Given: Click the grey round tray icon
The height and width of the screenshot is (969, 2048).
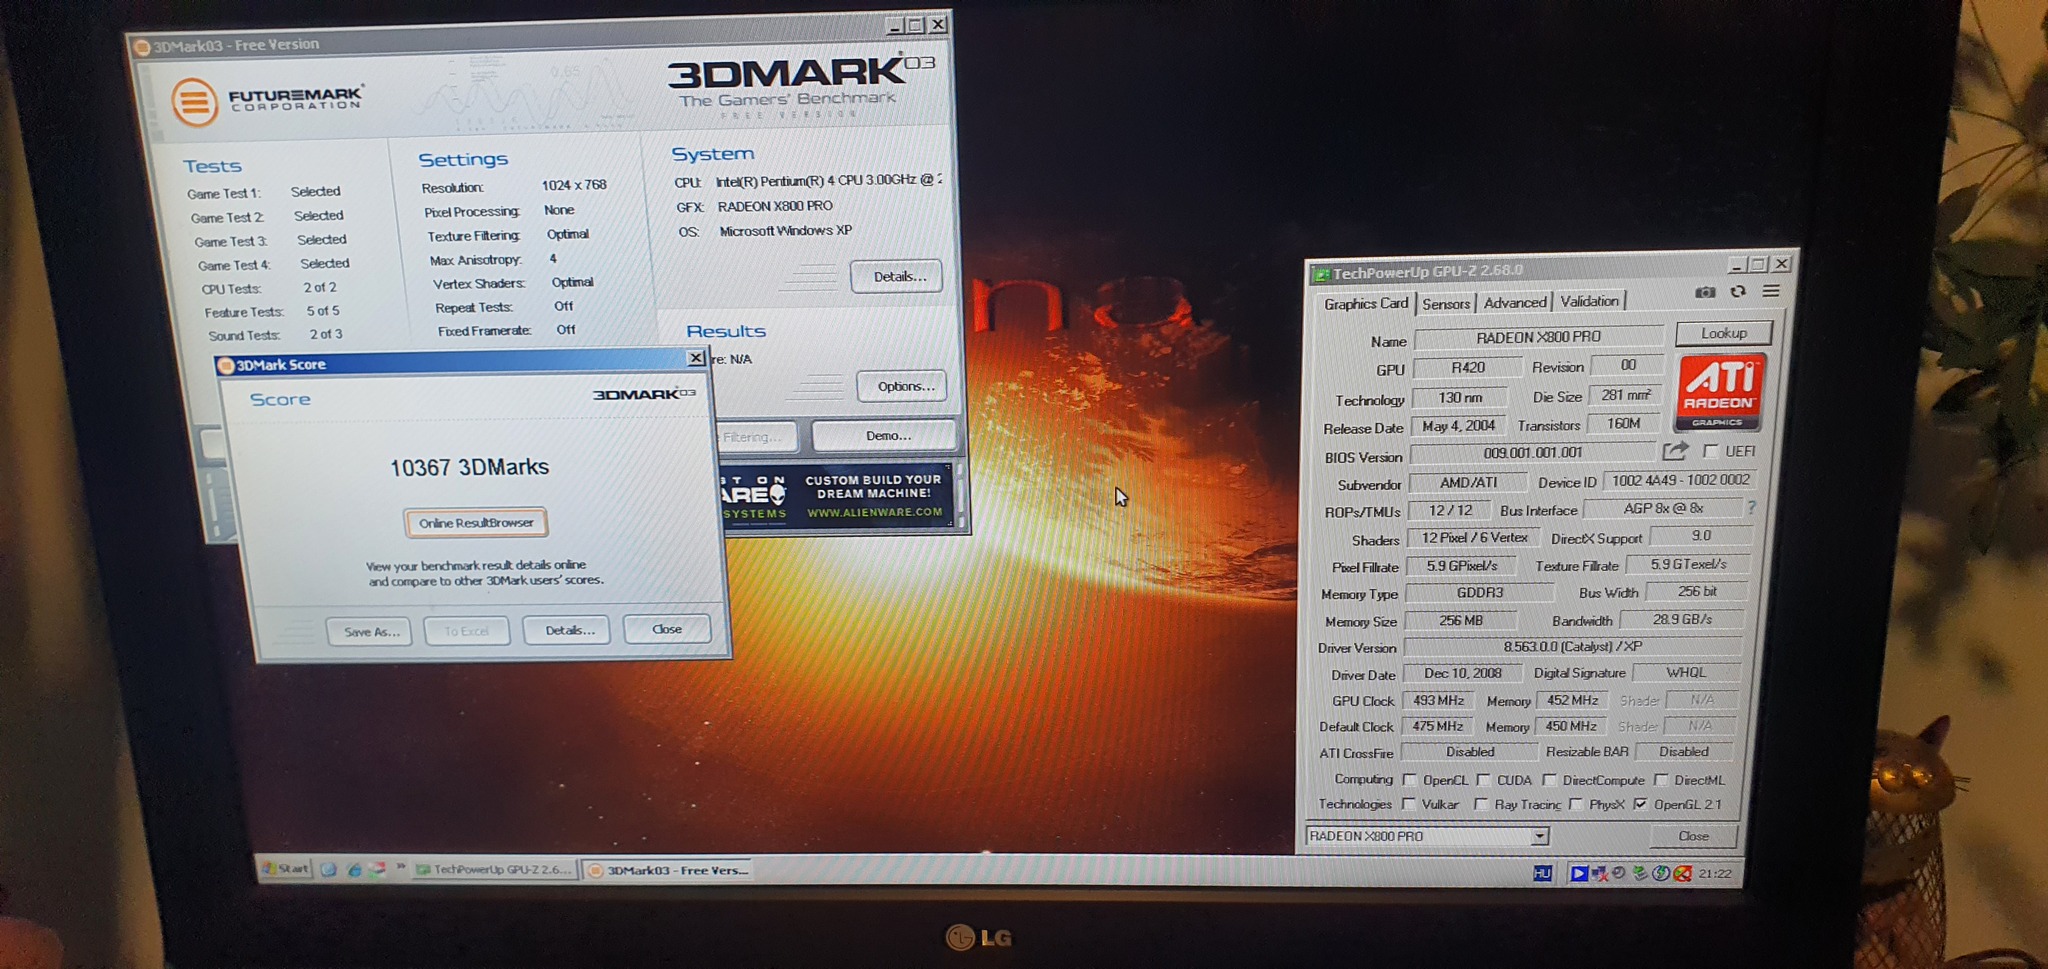Looking at the screenshot, I should [1619, 873].
